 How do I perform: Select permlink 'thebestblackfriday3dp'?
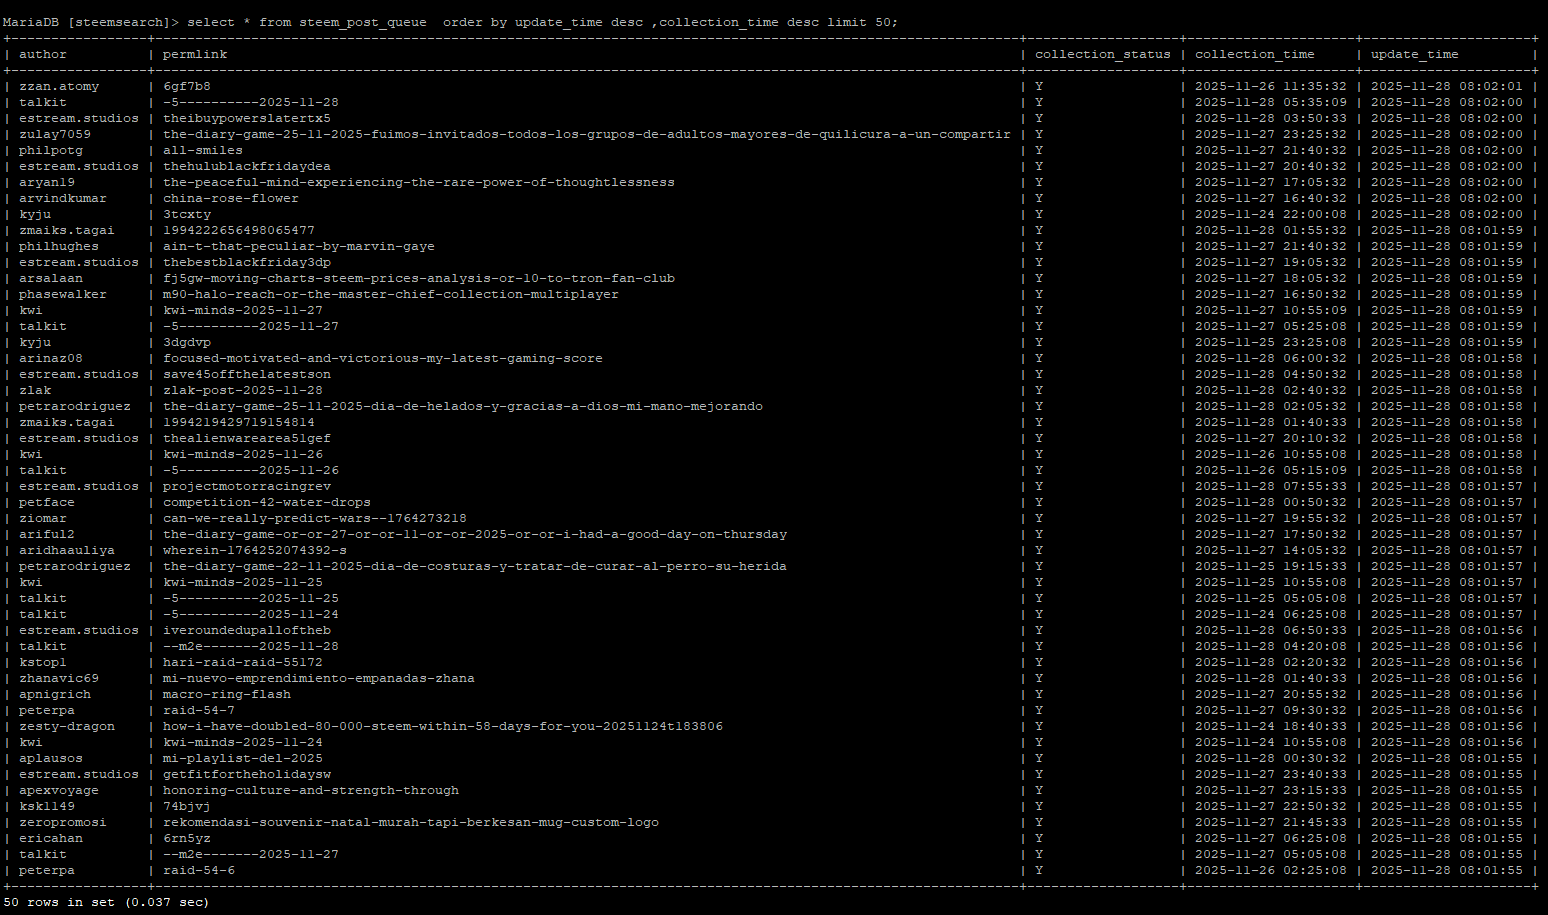(247, 262)
